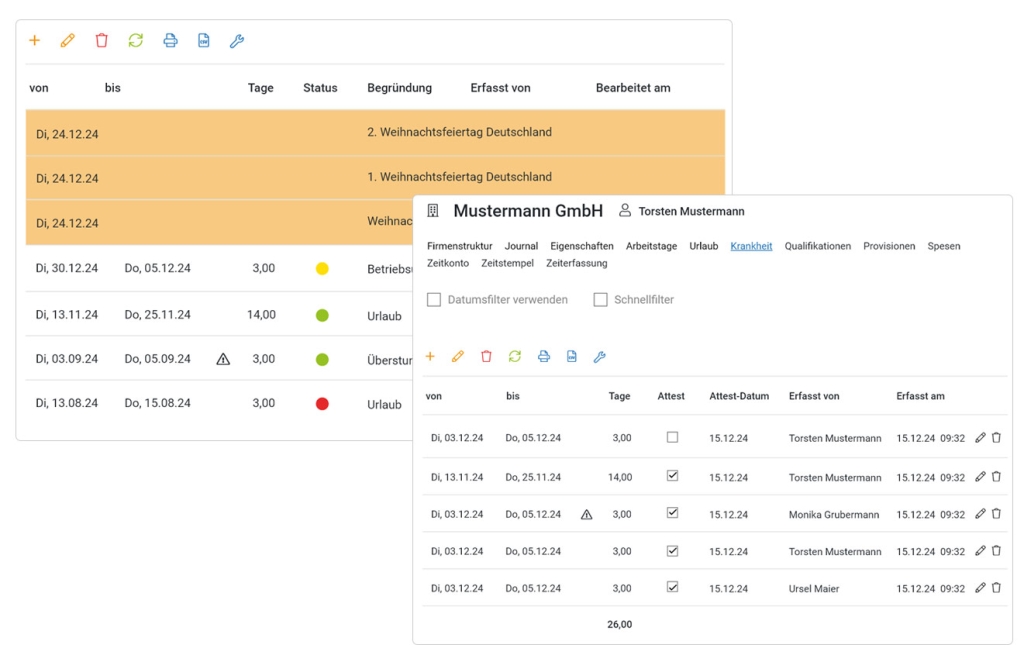The width and height of the screenshot is (1024, 662).
Task: Click the Monika Grubermann name cell
Action: click(x=833, y=514)
